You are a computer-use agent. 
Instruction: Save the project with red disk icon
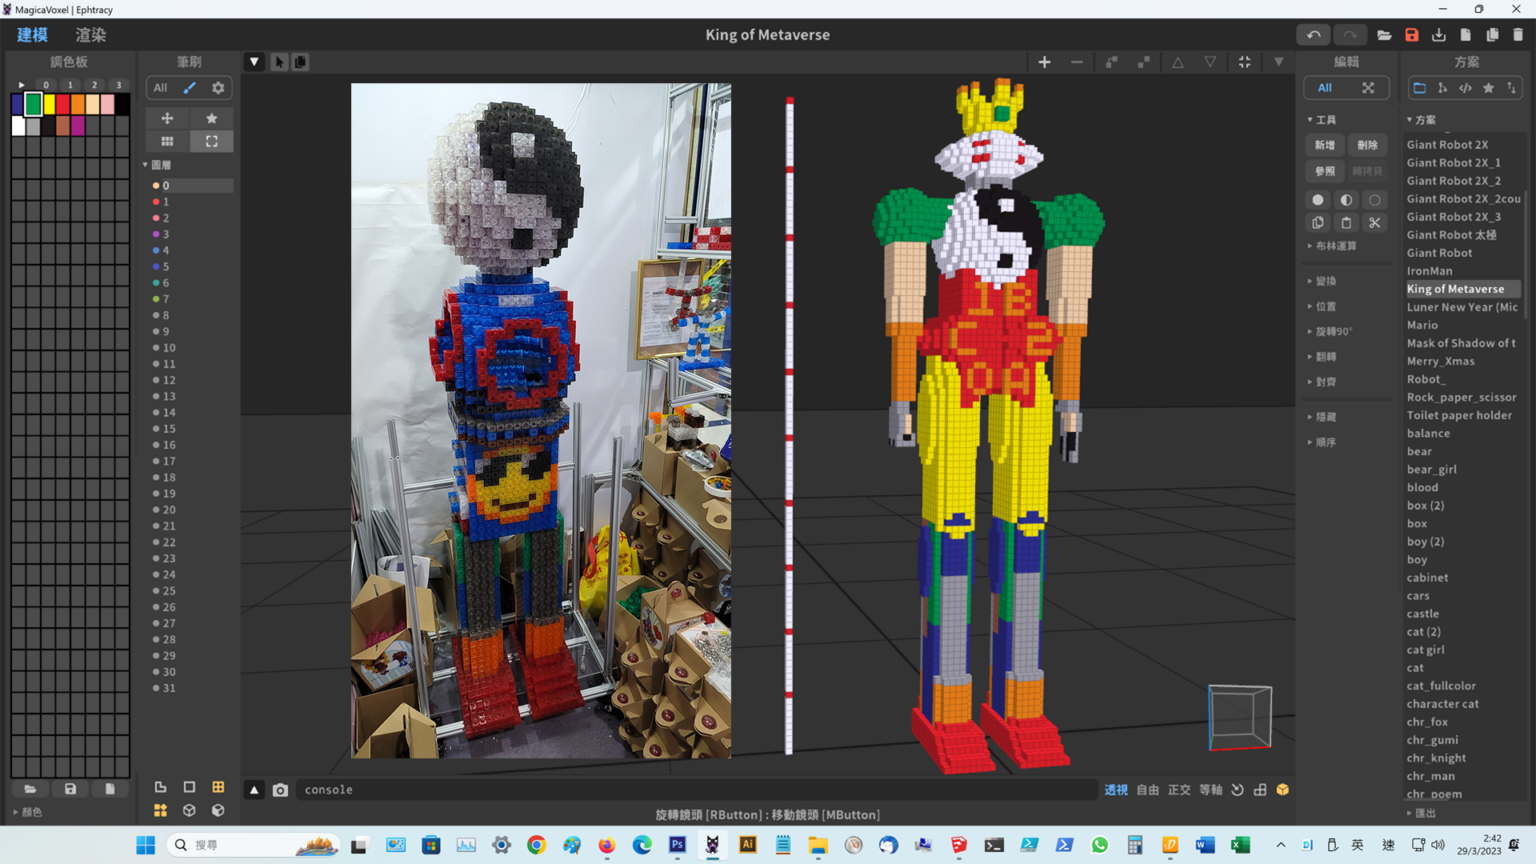pos(1412,35)
